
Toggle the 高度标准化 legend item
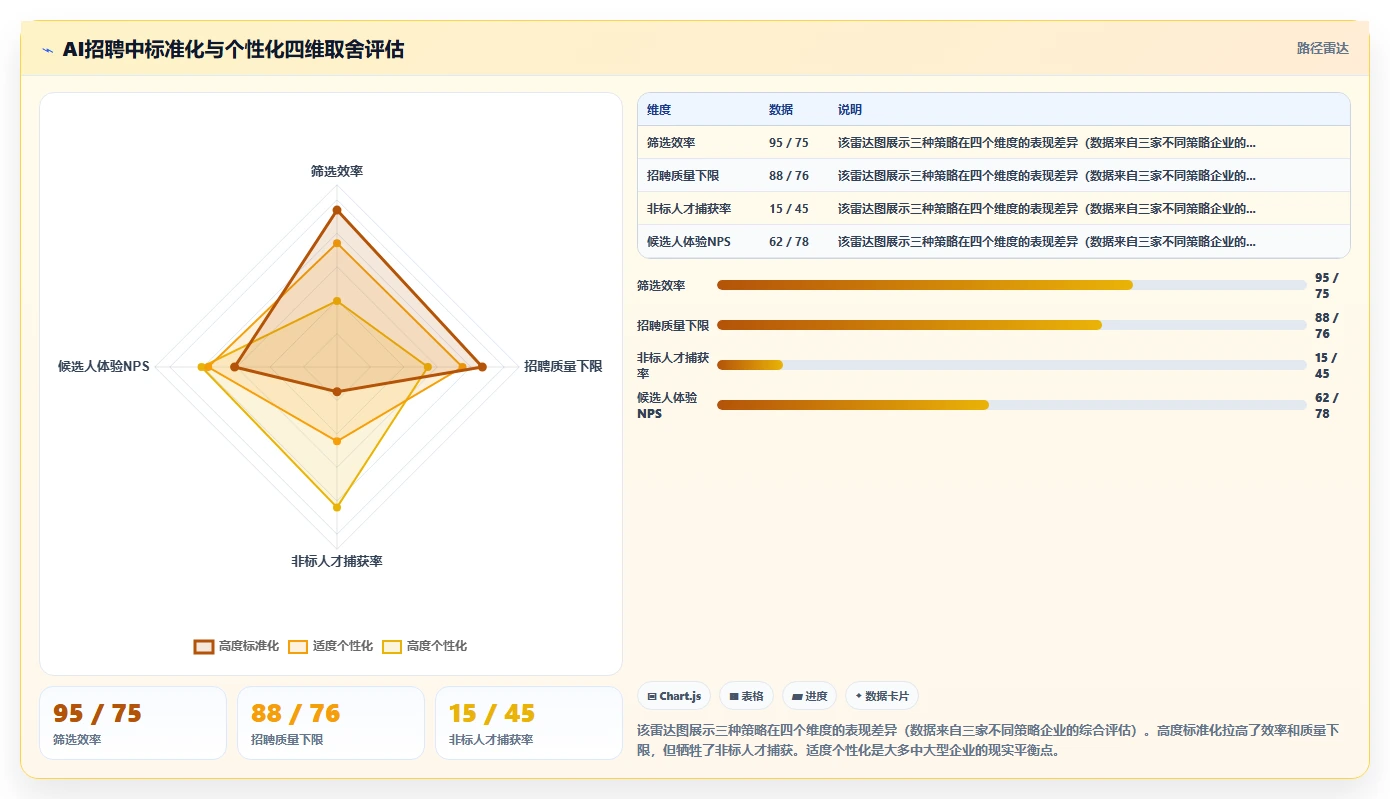tap(237, 646)
